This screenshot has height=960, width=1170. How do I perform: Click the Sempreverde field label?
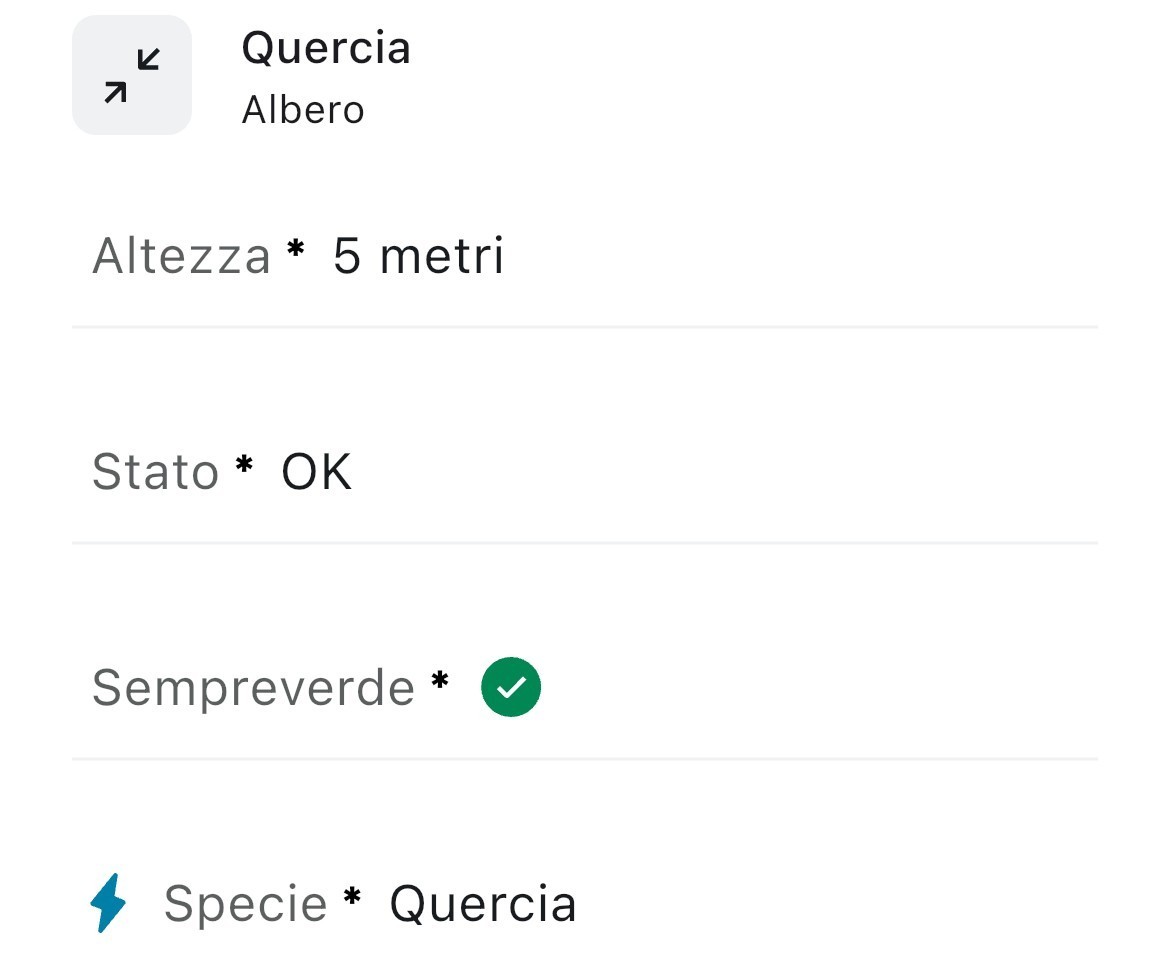(253, 688)
